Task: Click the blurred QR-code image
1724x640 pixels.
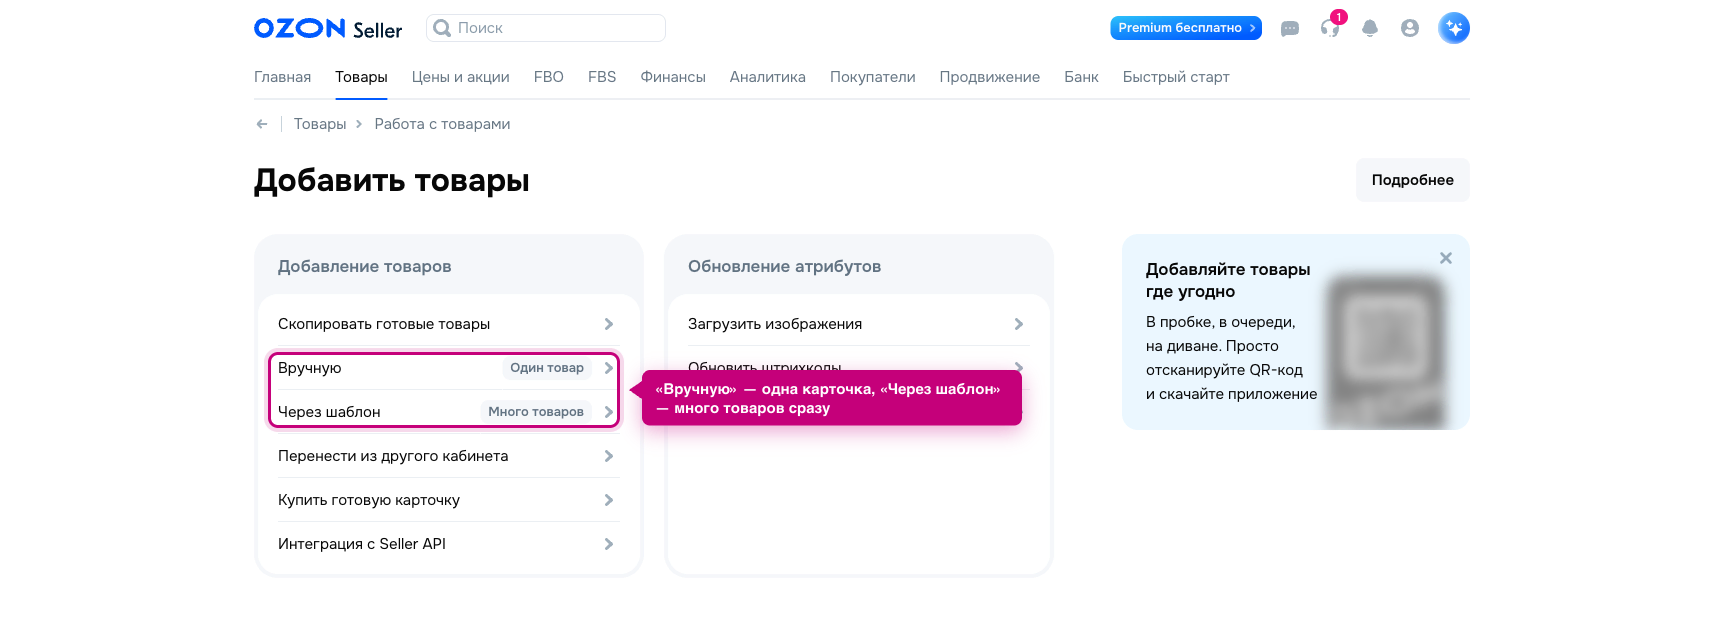Action: (1386, 350)
